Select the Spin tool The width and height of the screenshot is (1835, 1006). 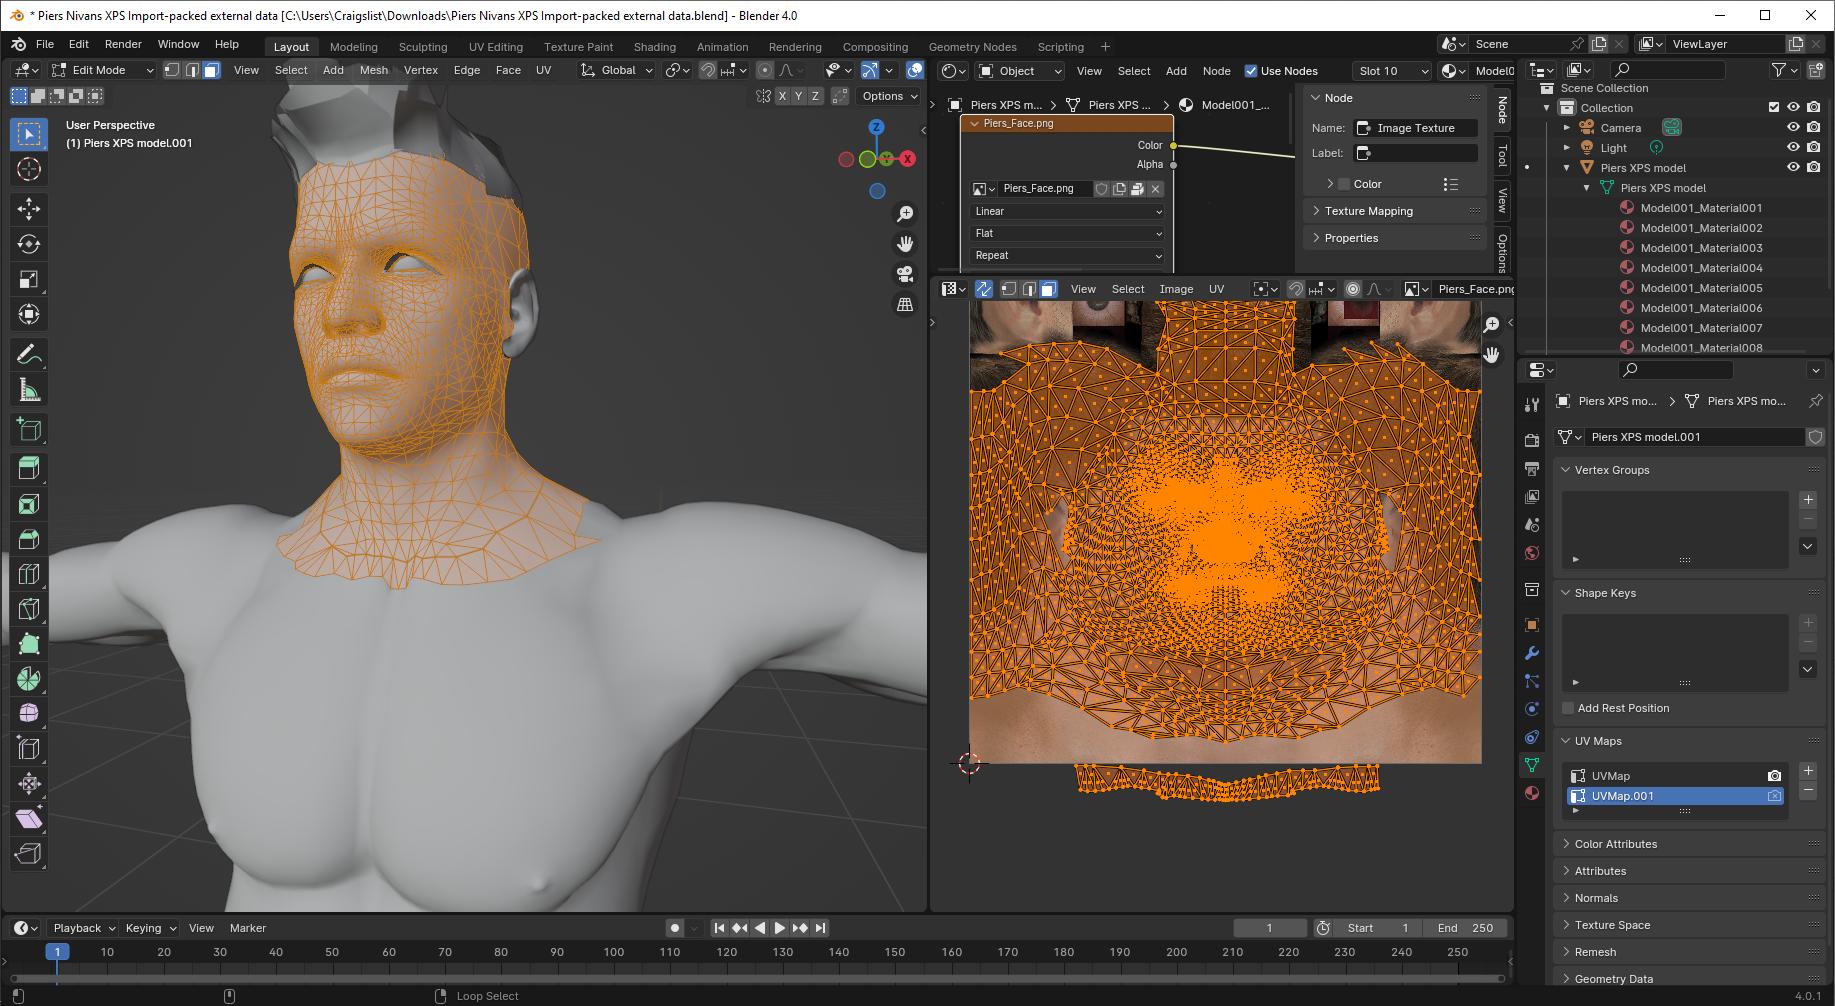[29, 679]
